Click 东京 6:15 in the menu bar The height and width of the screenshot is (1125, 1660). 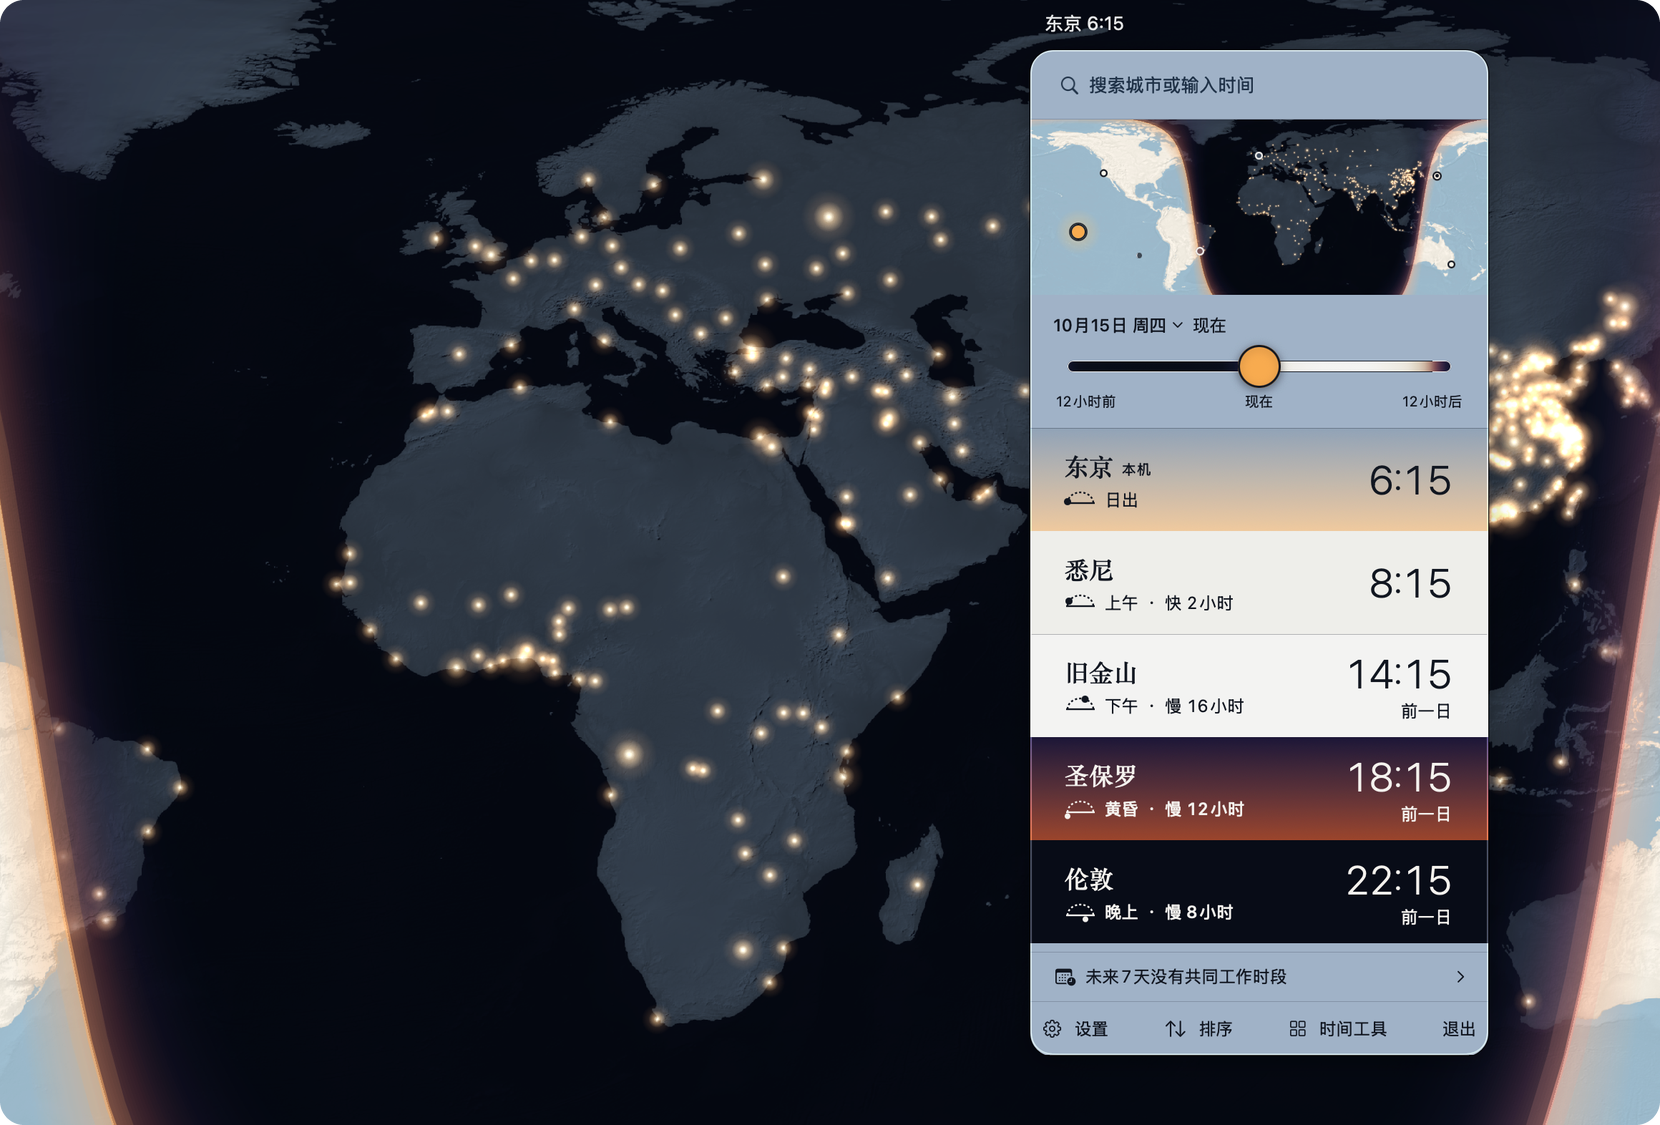tap(1084, 23)
